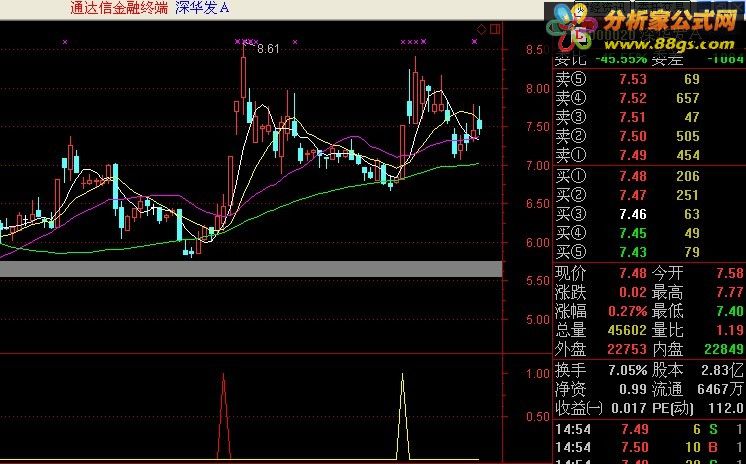Select the 买⑤ bid price 7.43
Viewport: 746px width, 464px height.
click(633, 252)
